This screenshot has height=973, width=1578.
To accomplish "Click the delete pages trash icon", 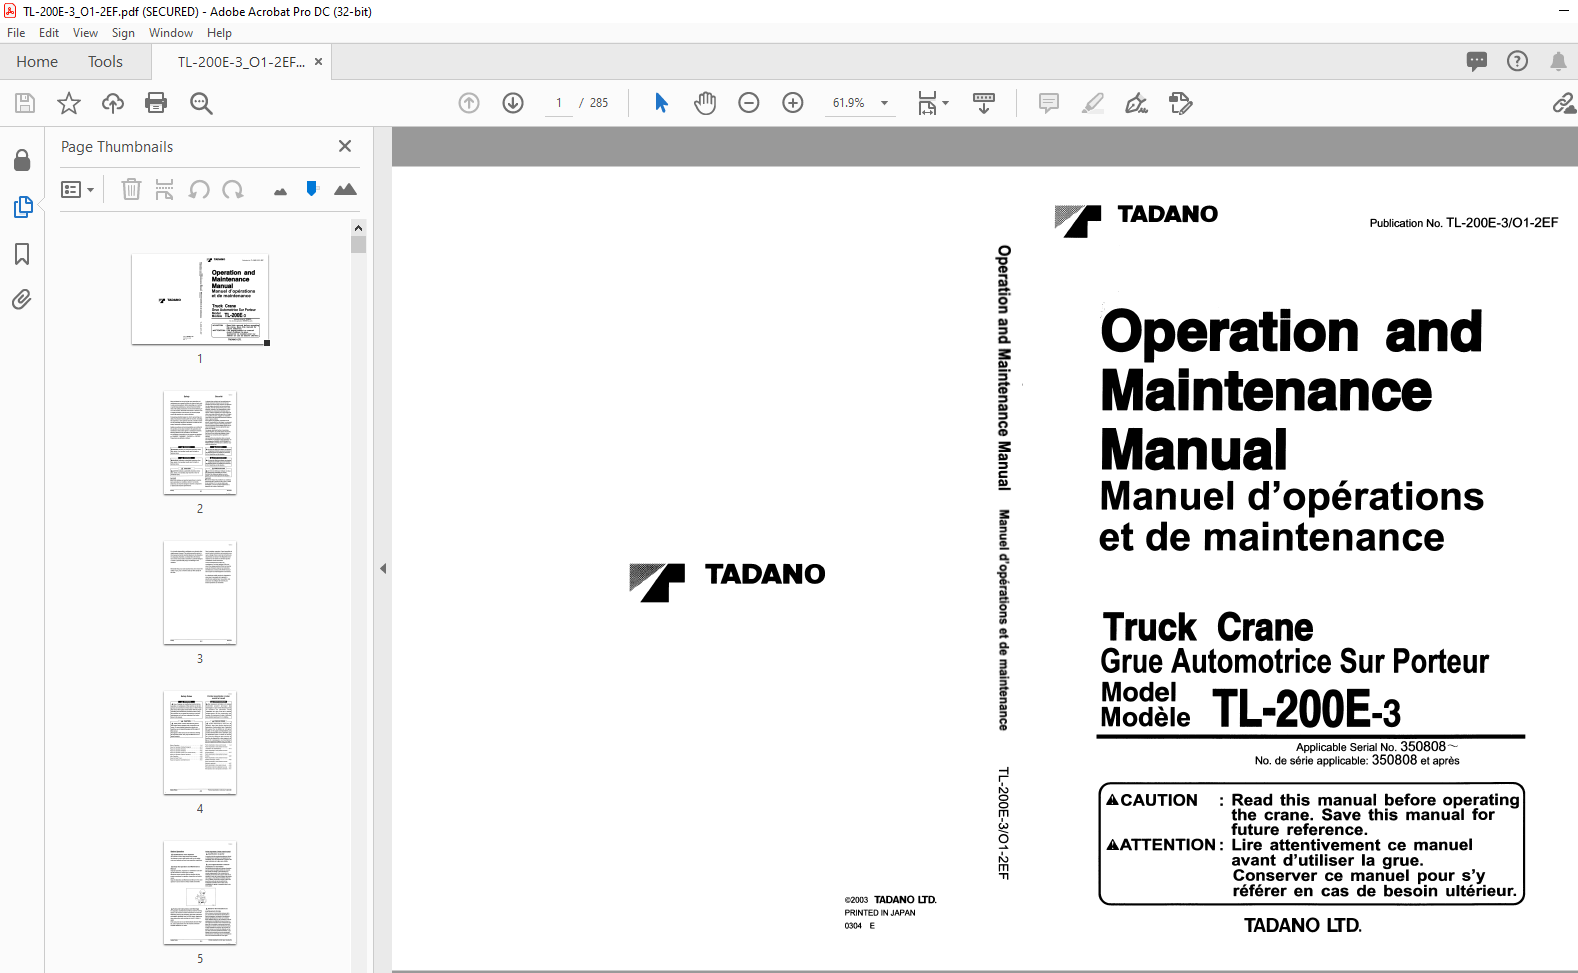I will [131, 189].
